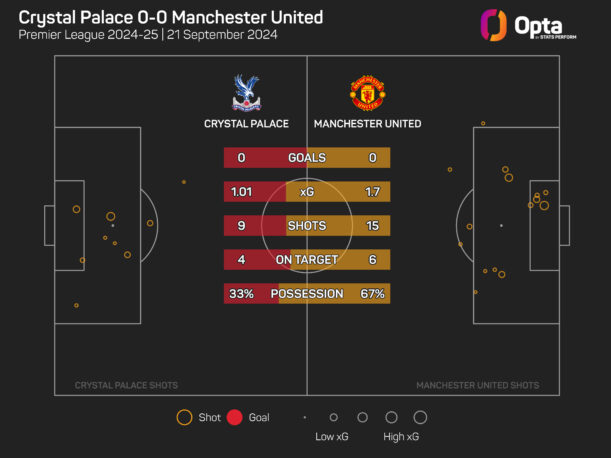Click the red Goal legend circle
The width and height of the screenshot is (611, 458).
click(x=236, y=417)
